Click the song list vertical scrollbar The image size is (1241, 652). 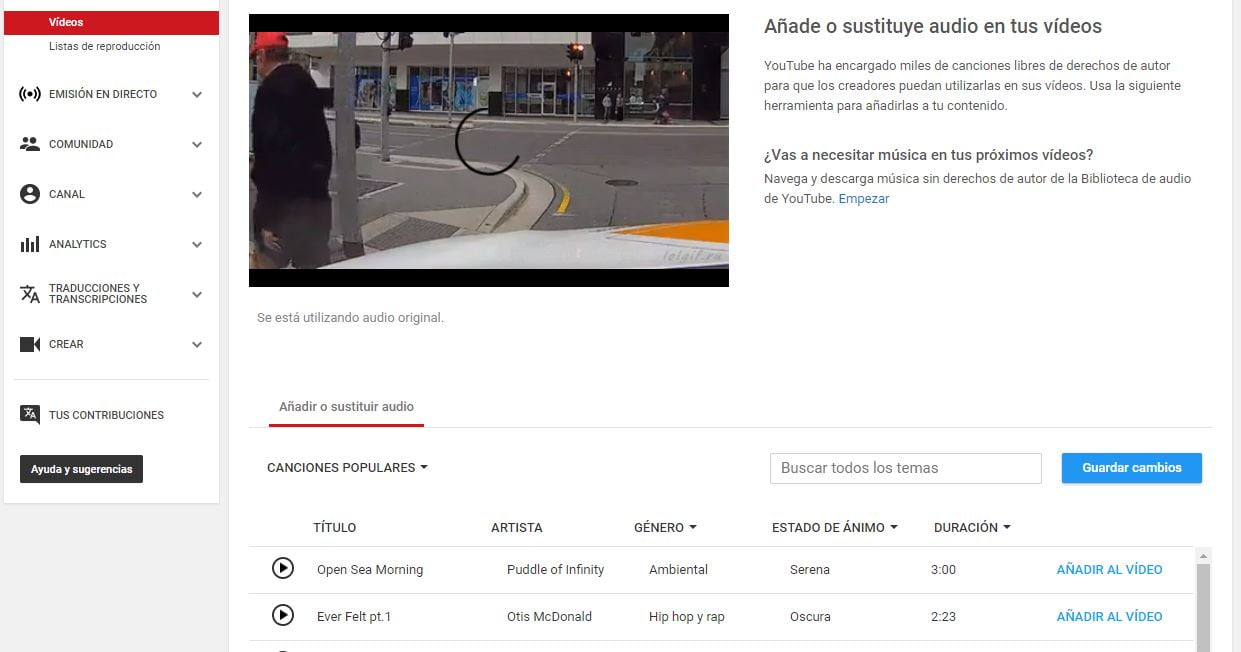1203,600
